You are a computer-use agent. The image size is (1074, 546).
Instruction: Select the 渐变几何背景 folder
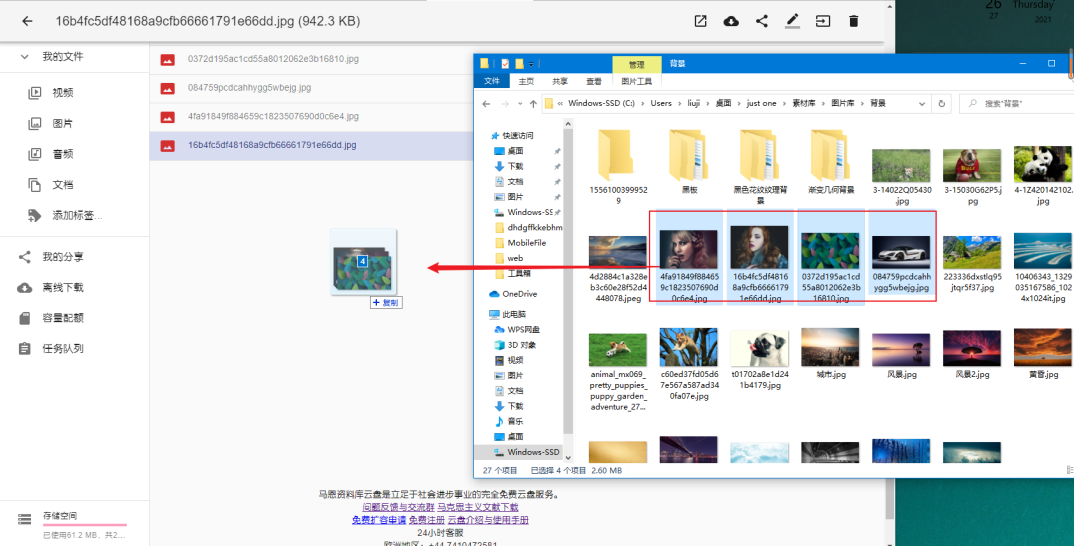[831, 162]
